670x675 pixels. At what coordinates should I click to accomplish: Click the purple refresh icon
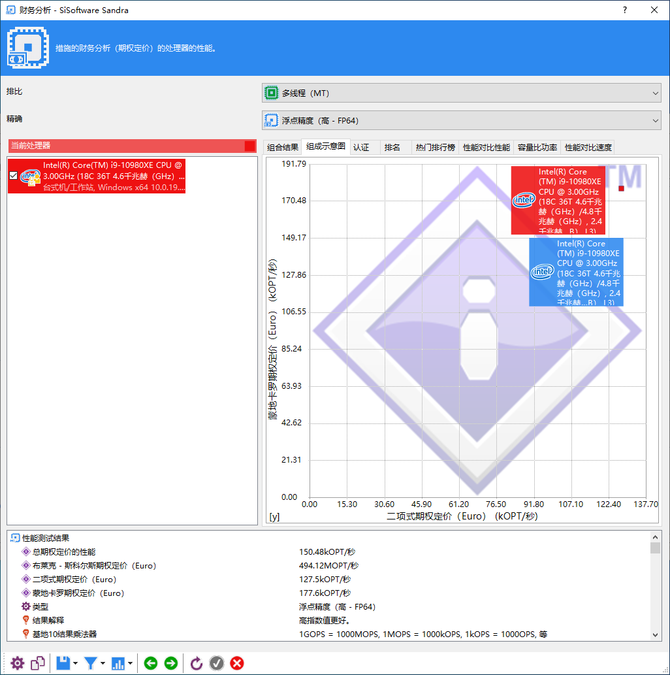196,663
